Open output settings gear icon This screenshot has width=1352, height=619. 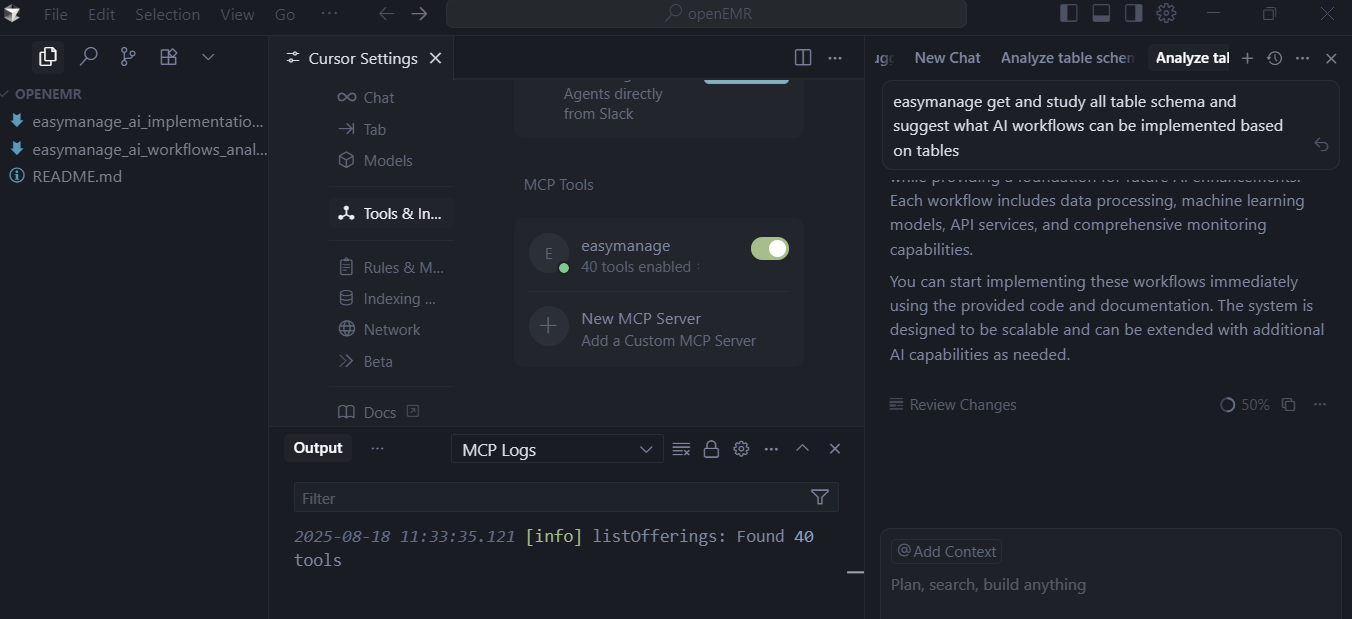[741, 449]
